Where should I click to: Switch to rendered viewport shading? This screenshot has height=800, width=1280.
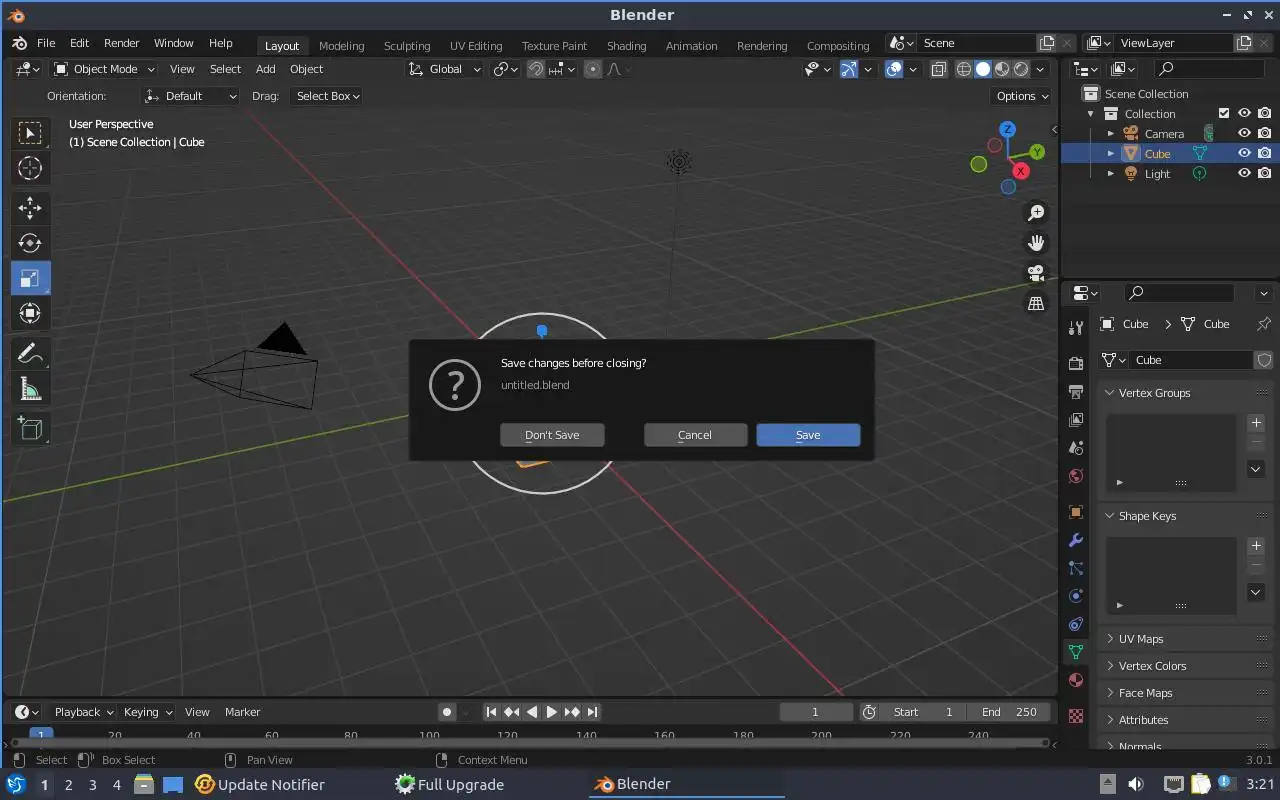point(1021,69)
